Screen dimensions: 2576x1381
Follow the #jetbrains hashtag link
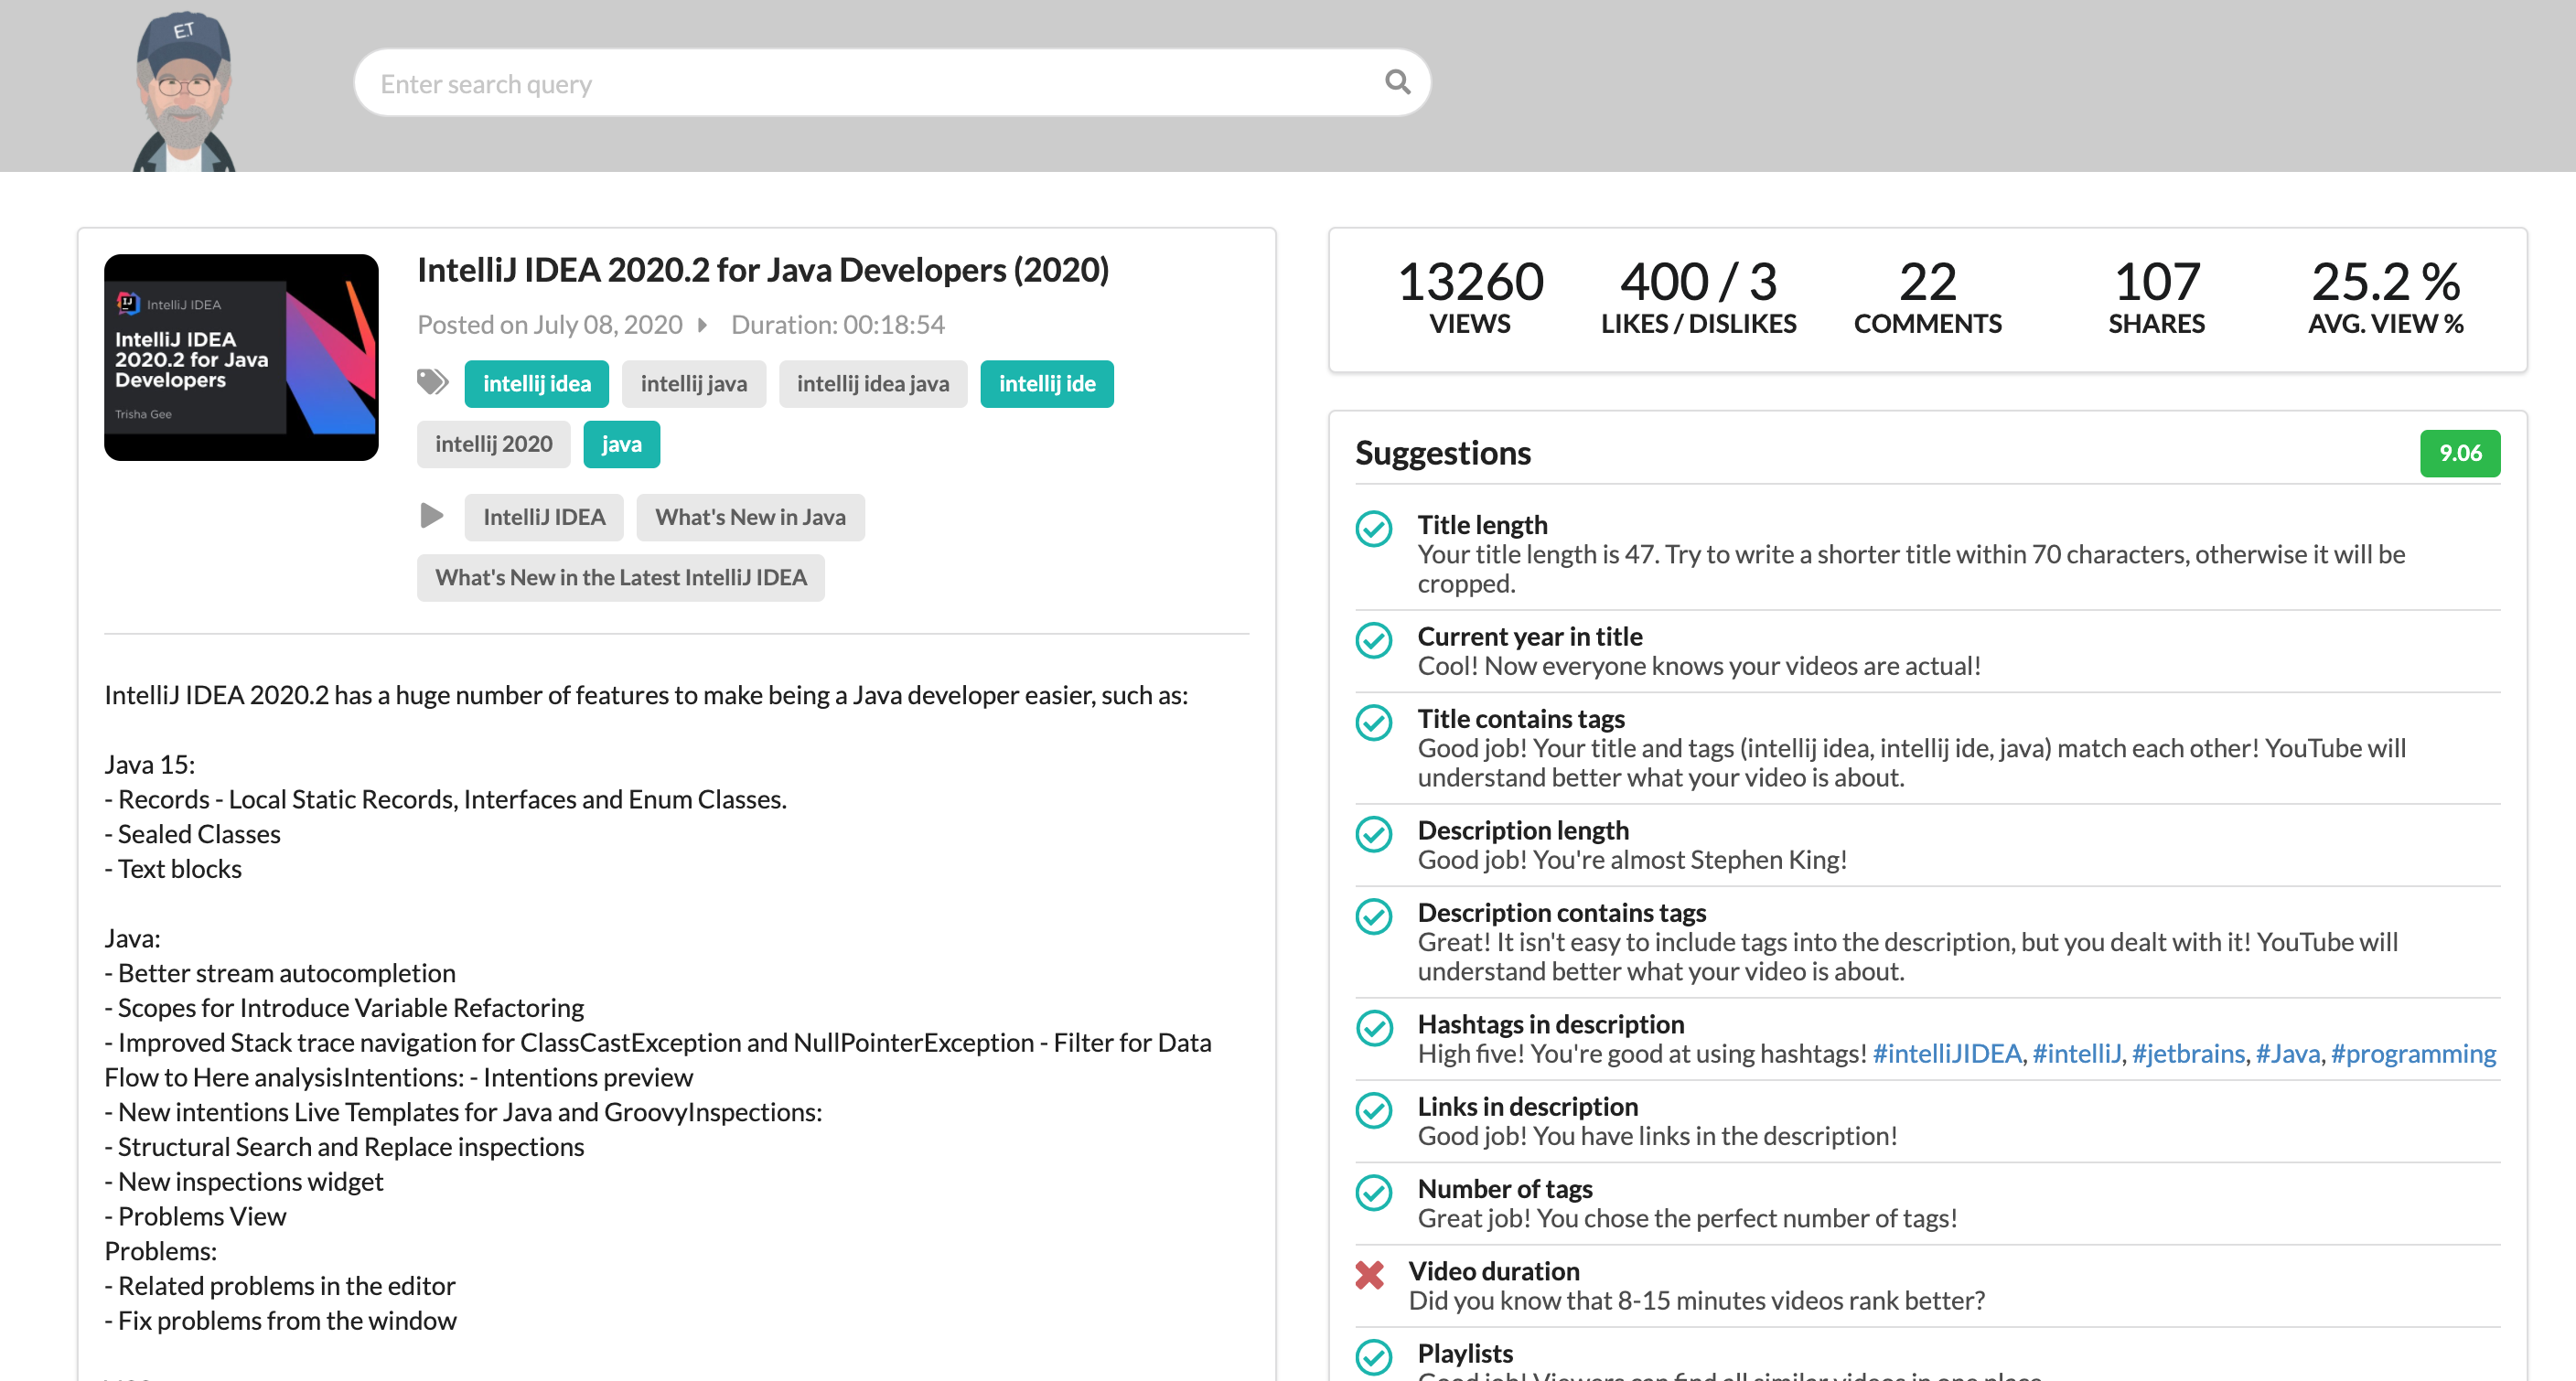coord(2188,1054)
